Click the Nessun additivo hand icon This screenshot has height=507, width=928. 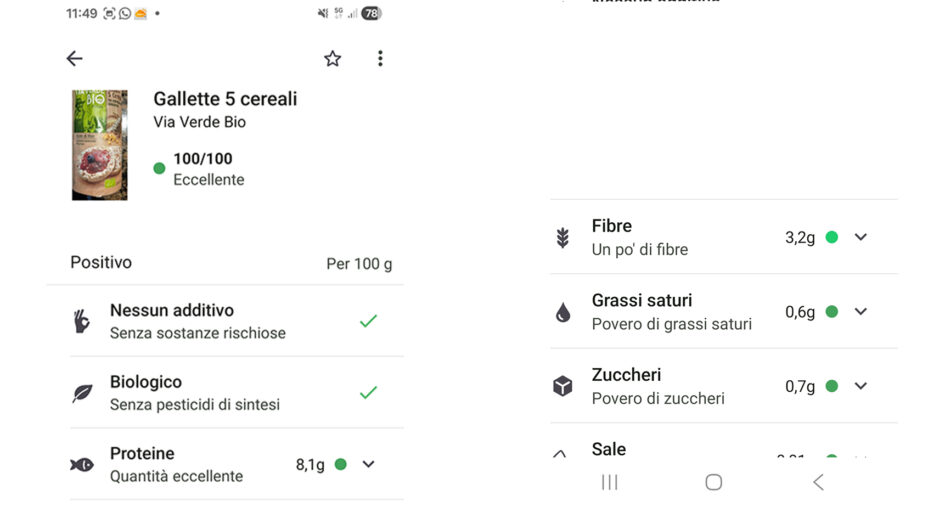tap(82, 321)
